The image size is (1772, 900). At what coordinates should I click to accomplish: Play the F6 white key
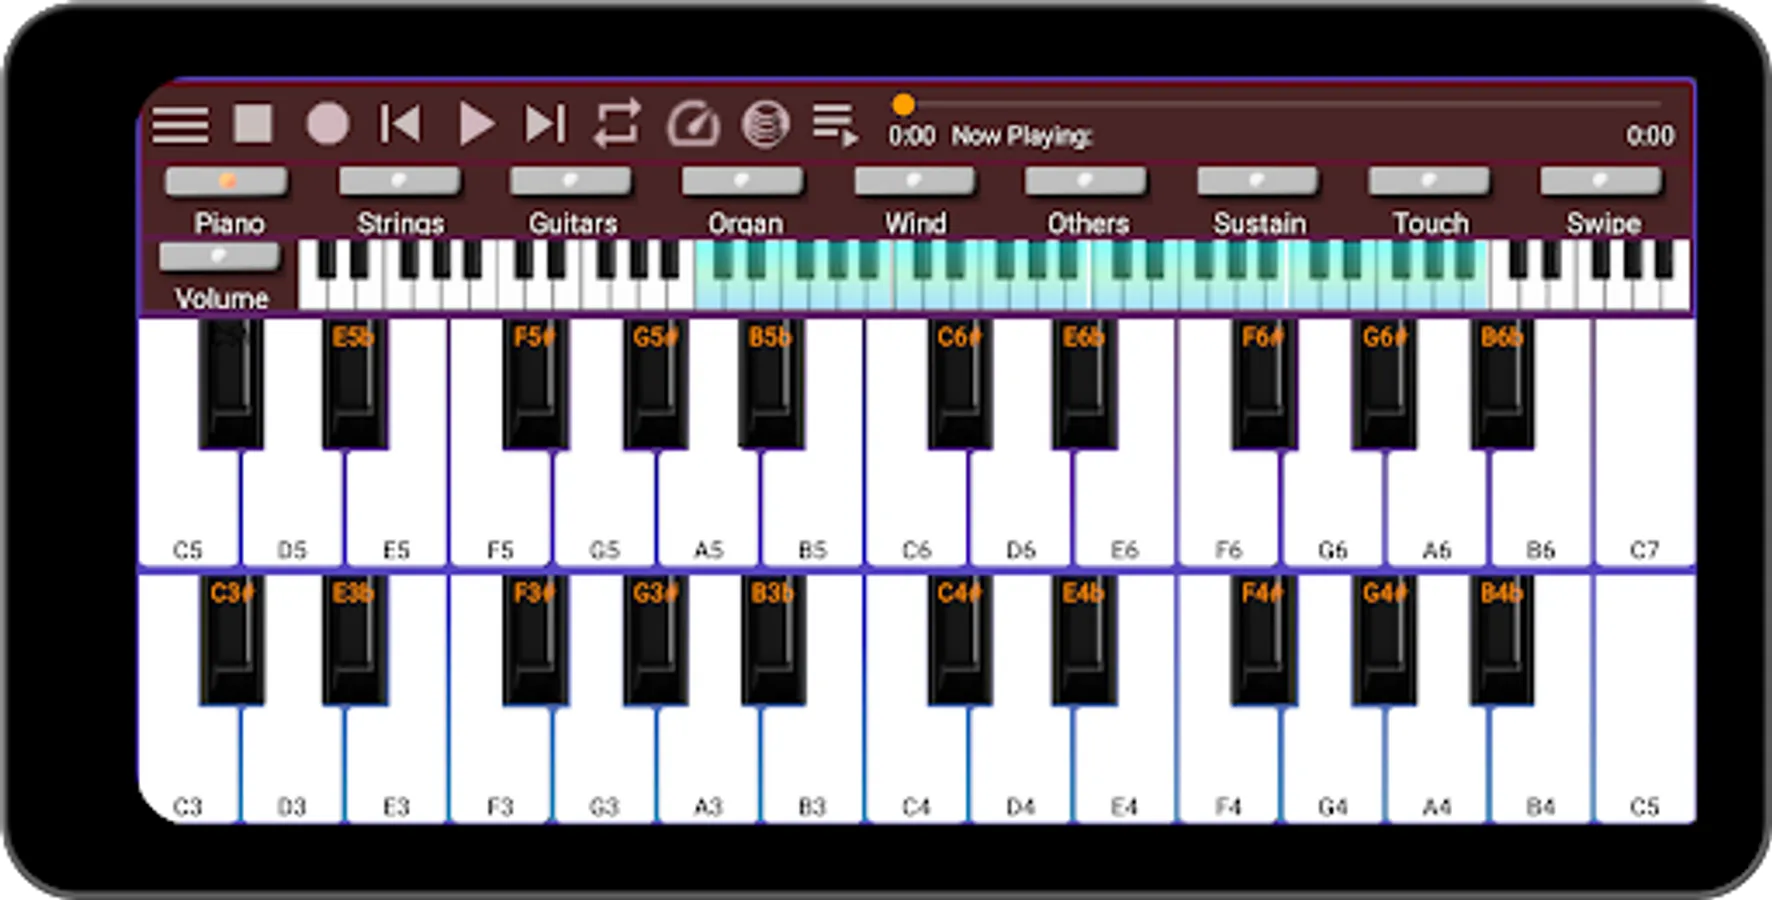pos(1228,510)
